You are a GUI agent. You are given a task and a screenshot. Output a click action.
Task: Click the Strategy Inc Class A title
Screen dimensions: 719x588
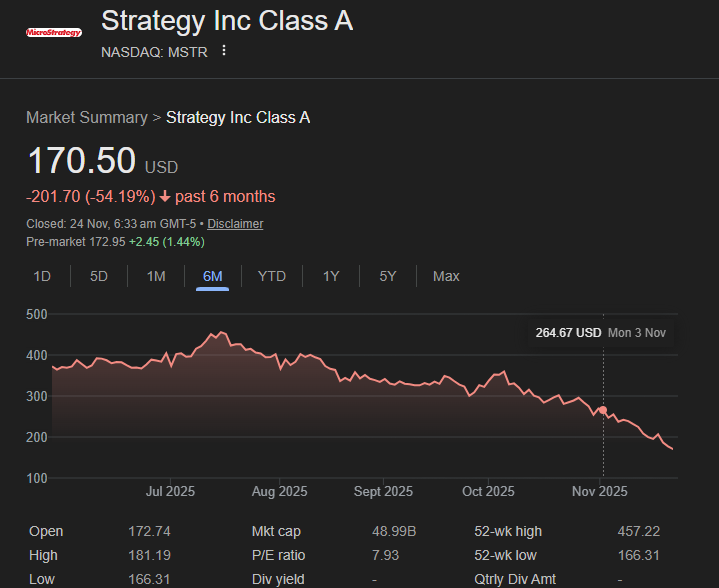pyautogui.click(x=227, y=20)
